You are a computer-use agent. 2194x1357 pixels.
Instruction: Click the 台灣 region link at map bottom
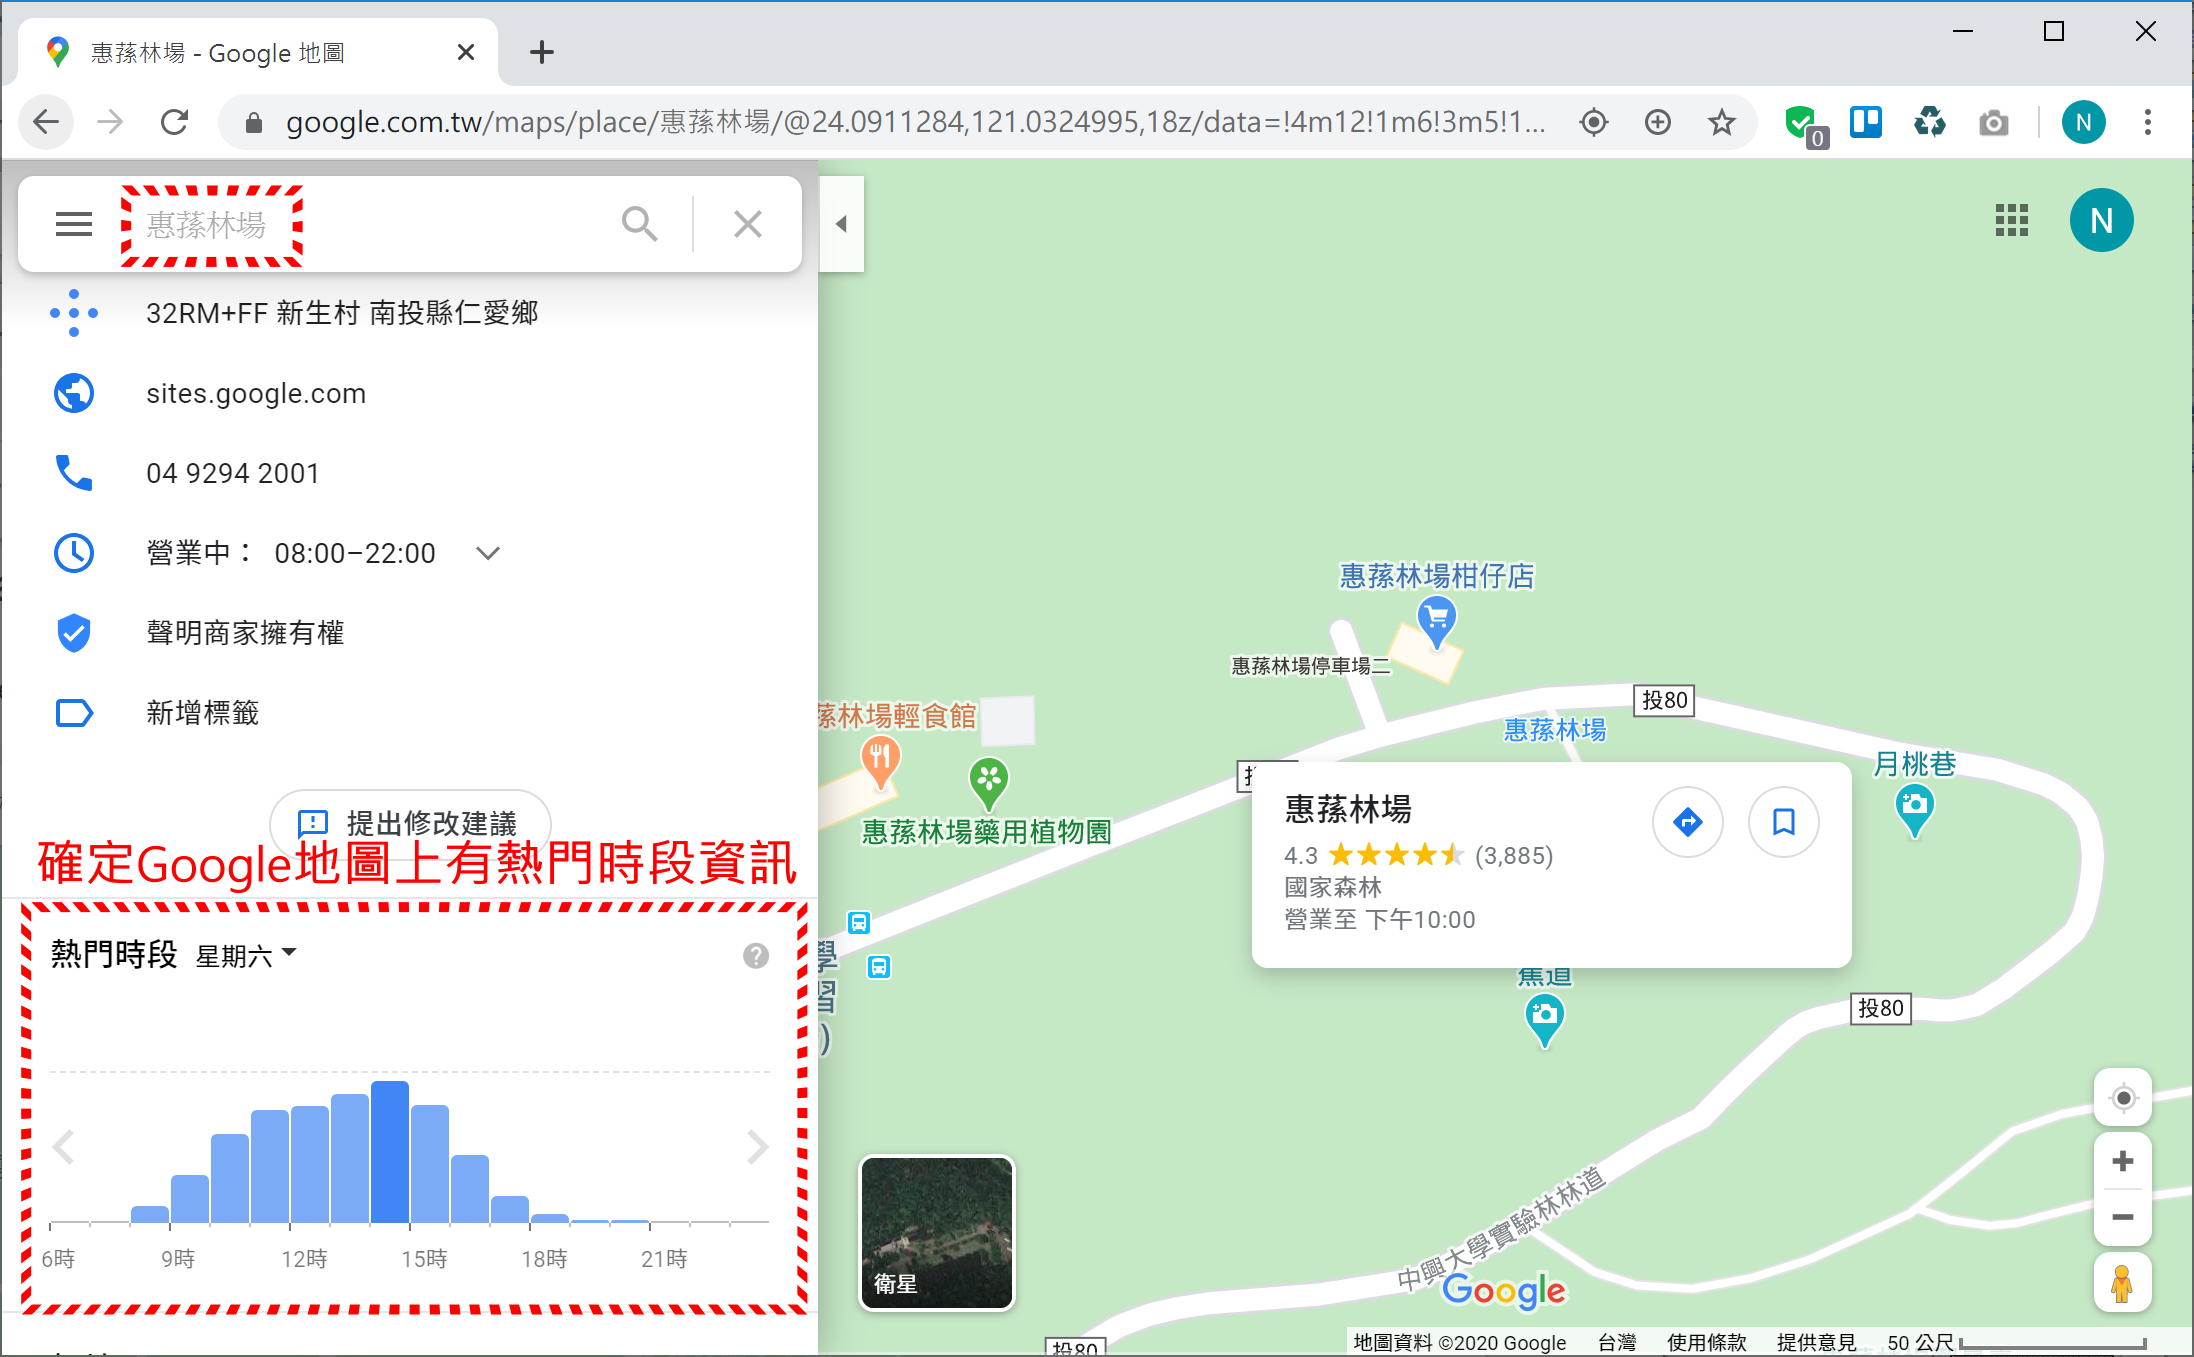tap(1616, 1343)
